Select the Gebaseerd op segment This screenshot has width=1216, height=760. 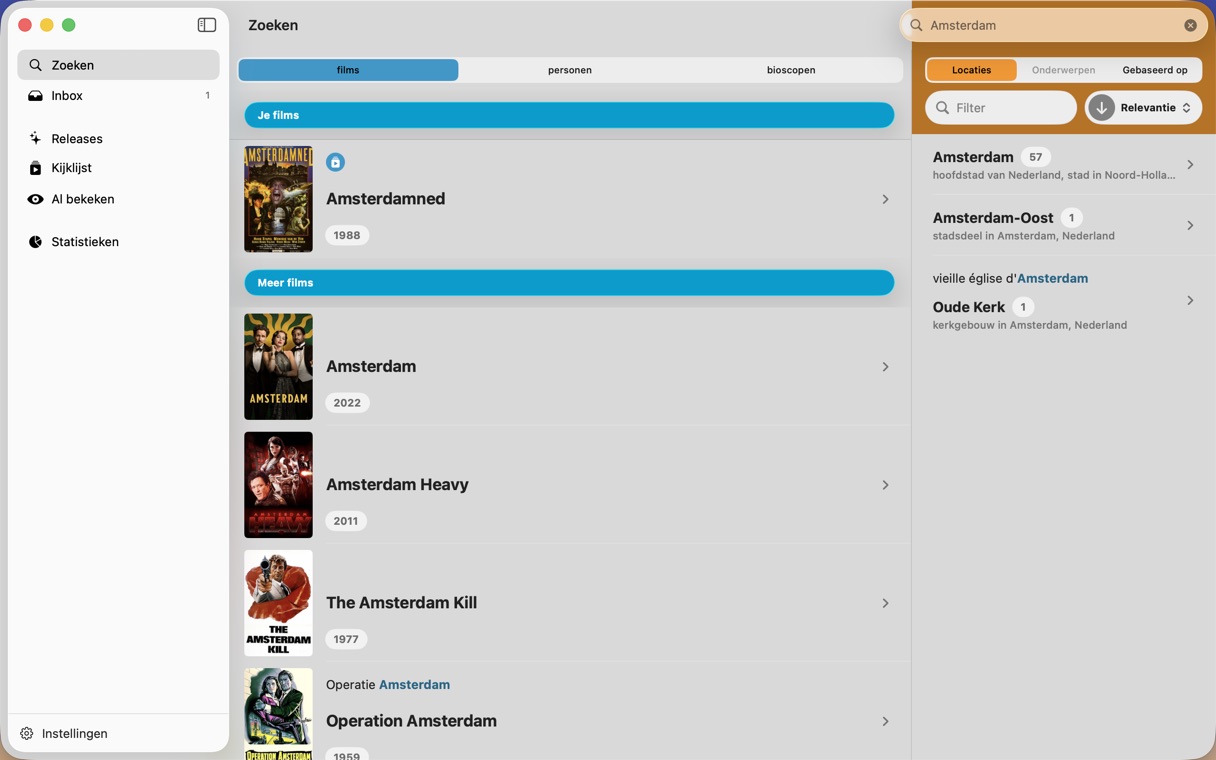coord(1155,70)
